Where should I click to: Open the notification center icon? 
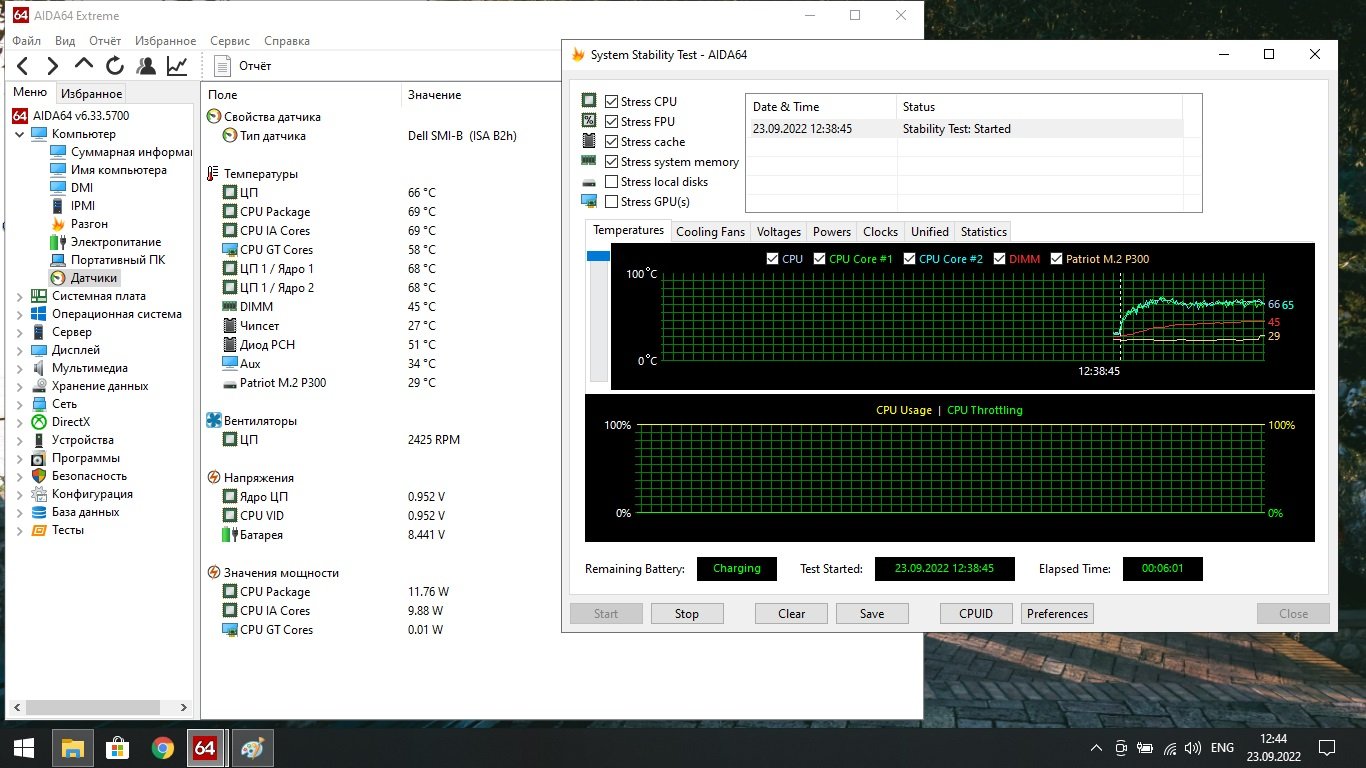pos(1327,747)
